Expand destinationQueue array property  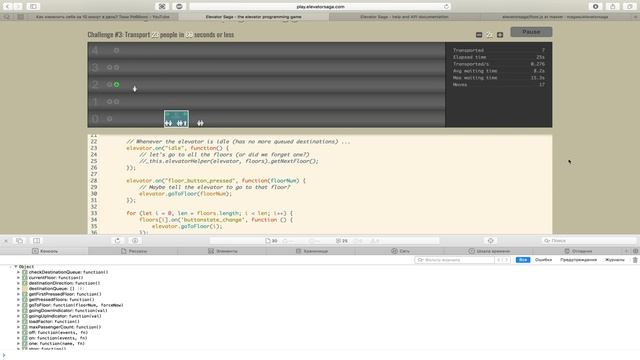[x=18, y=289]
